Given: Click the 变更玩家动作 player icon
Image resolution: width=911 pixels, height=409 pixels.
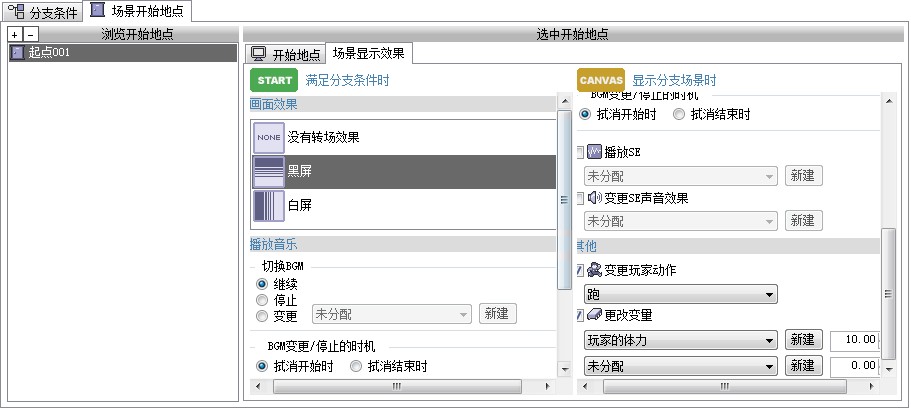Looking at the screenshot, I should coord(594,270).
